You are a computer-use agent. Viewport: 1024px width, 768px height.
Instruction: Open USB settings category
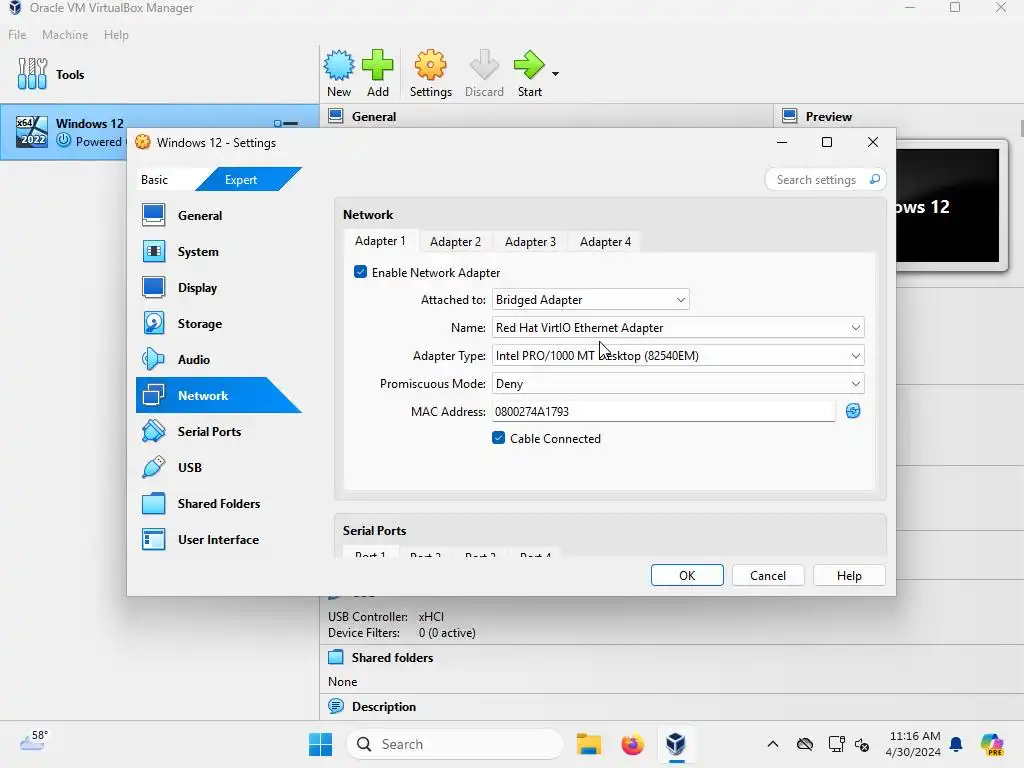(219, 467)
